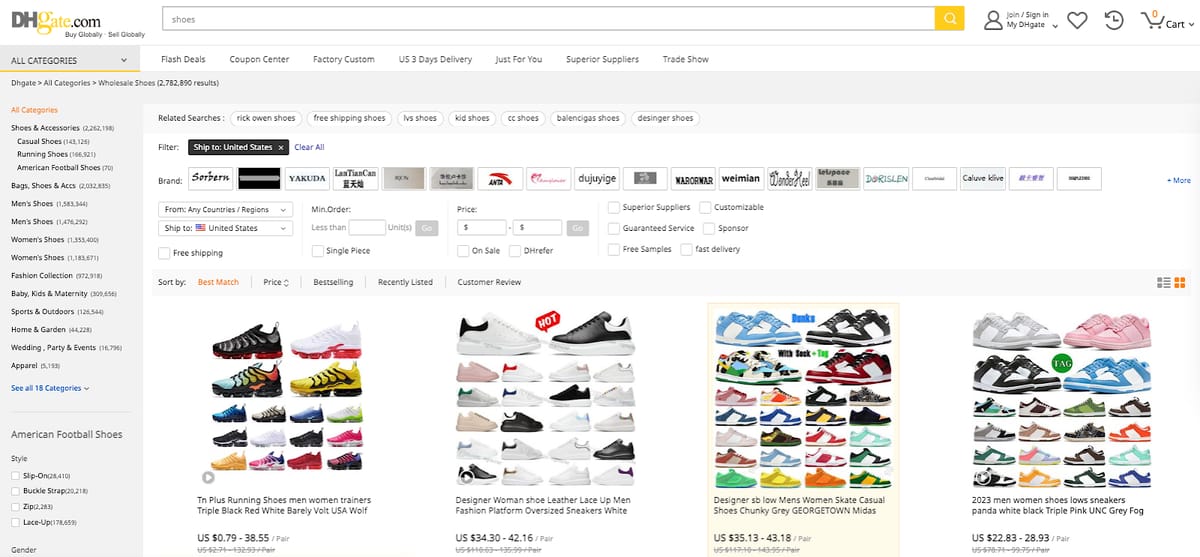Select the rick owen shoes related search
This screenshot has height=557, width=1200.
(x=265, y=118)
